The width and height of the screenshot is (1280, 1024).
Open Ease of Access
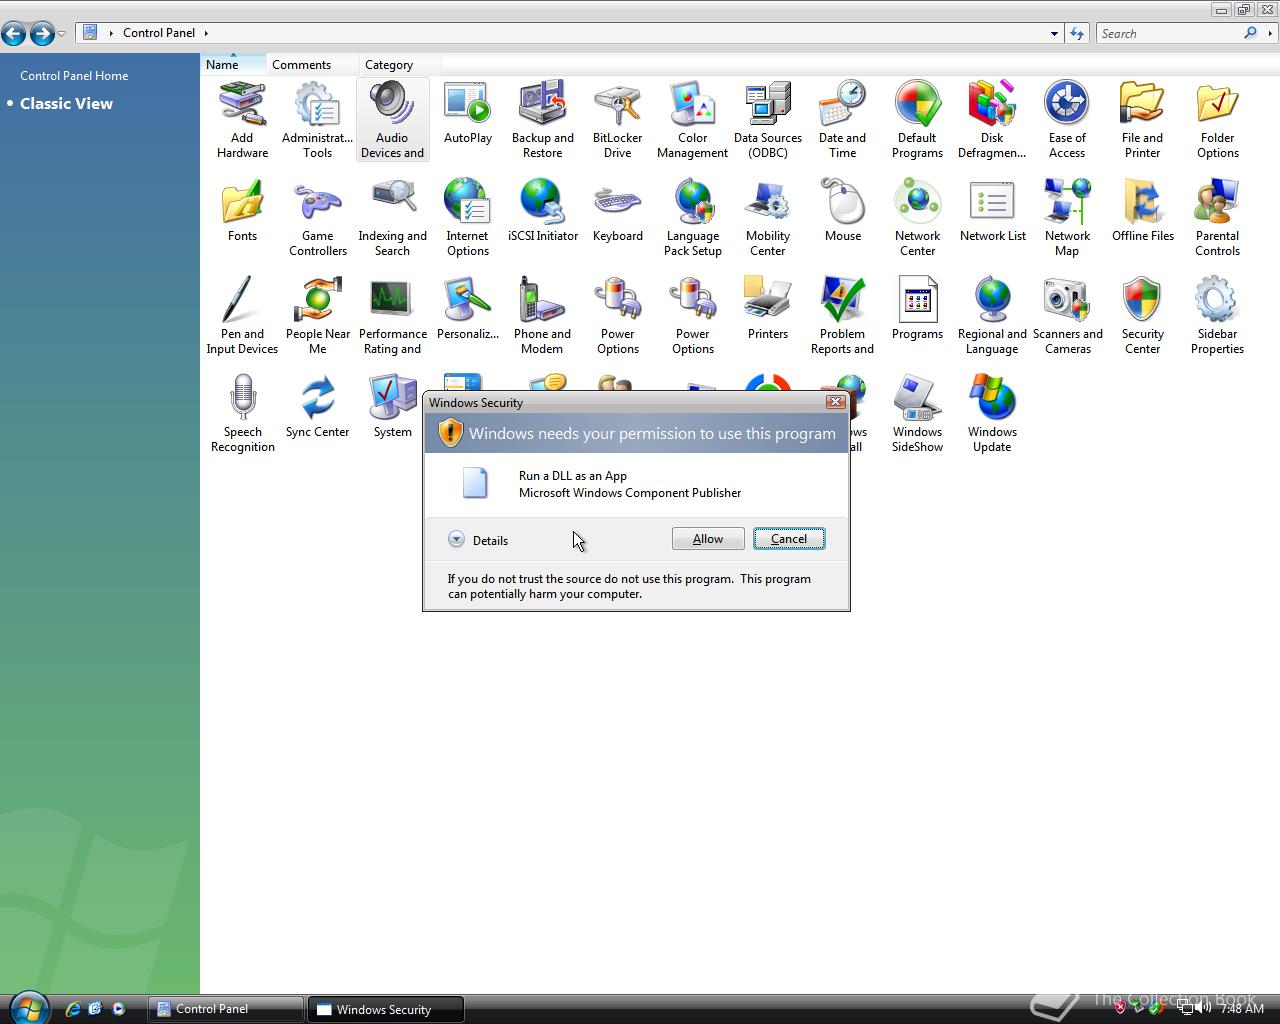[x=1067, y=120]
